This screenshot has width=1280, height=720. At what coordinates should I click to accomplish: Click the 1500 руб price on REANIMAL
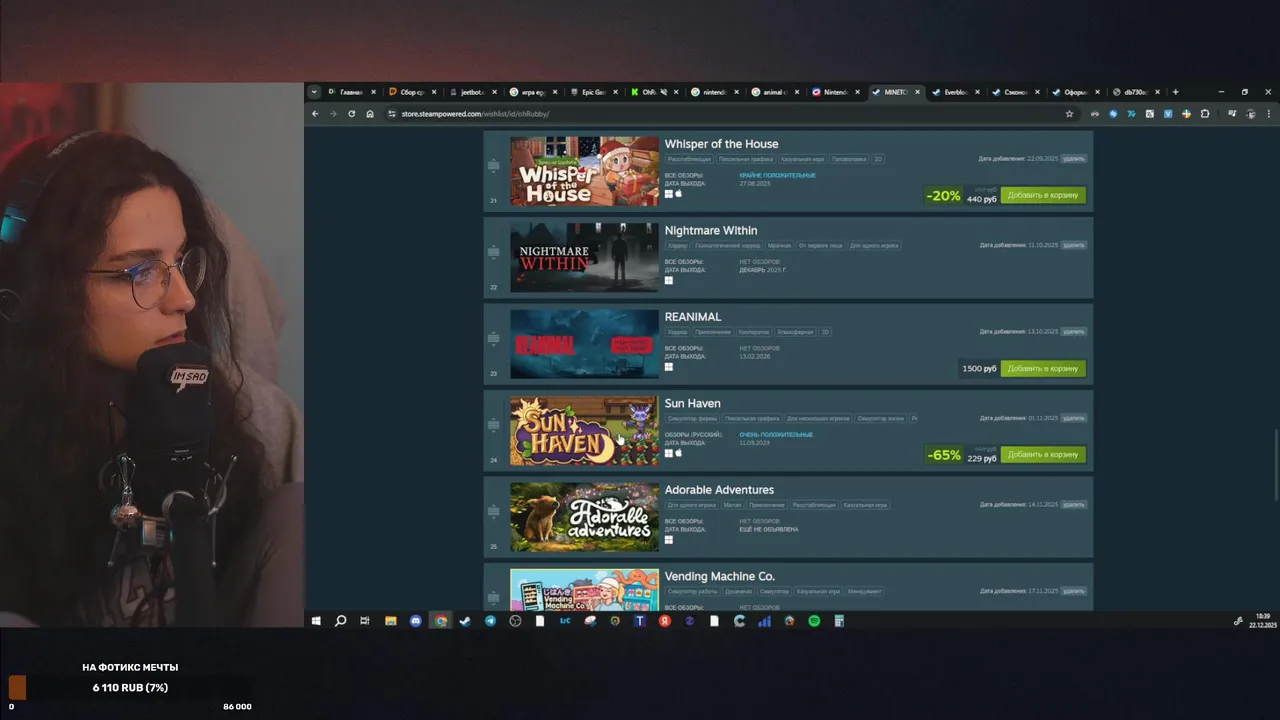click(x=979, y=368)
